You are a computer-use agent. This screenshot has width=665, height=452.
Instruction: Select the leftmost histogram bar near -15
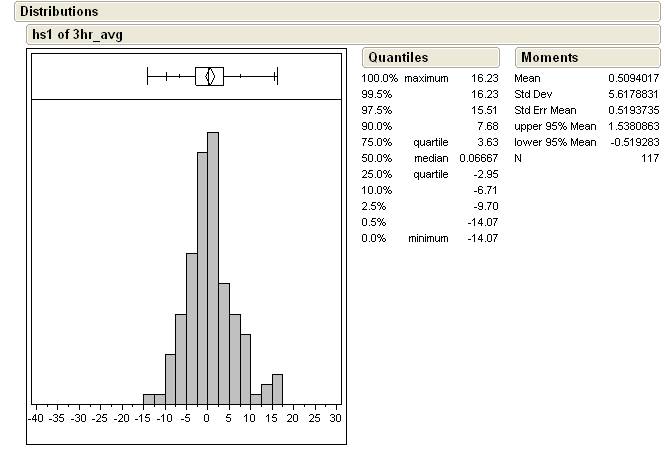(149, 397)
